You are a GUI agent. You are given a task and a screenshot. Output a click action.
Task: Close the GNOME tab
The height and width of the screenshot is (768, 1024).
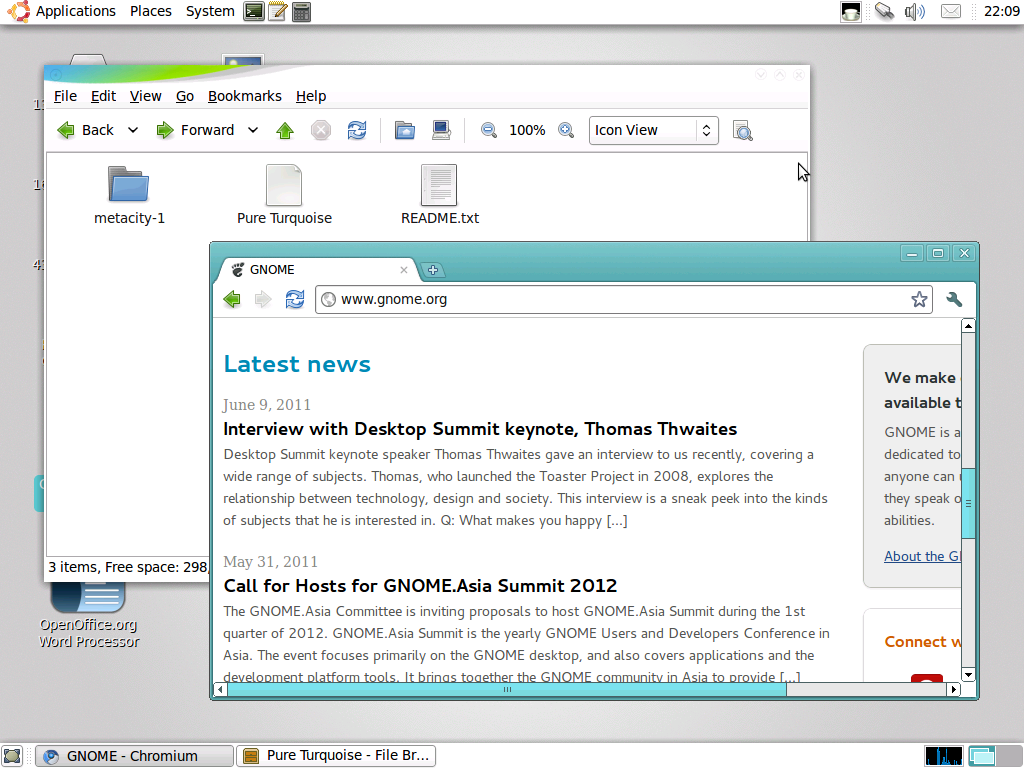tap(404, 270)
